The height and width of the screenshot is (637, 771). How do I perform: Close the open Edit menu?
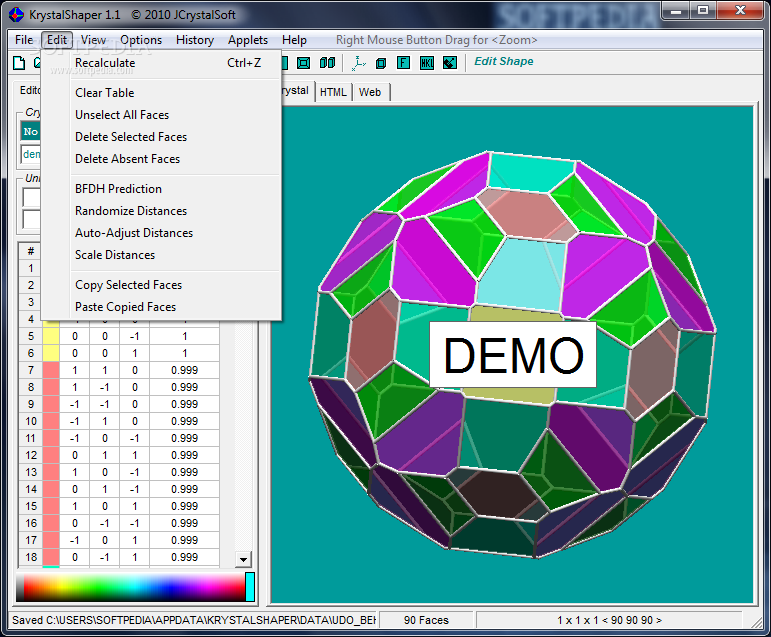pyautogui.click(x=57, y=40)
